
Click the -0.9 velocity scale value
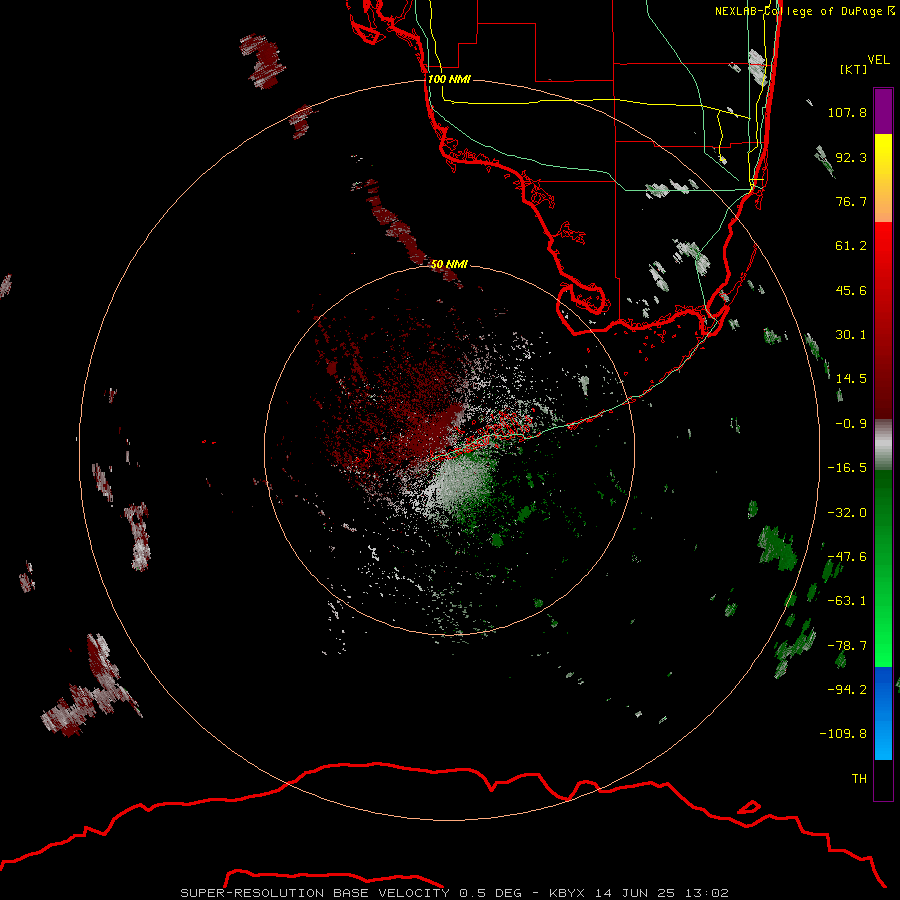click(x=851, y=424)
